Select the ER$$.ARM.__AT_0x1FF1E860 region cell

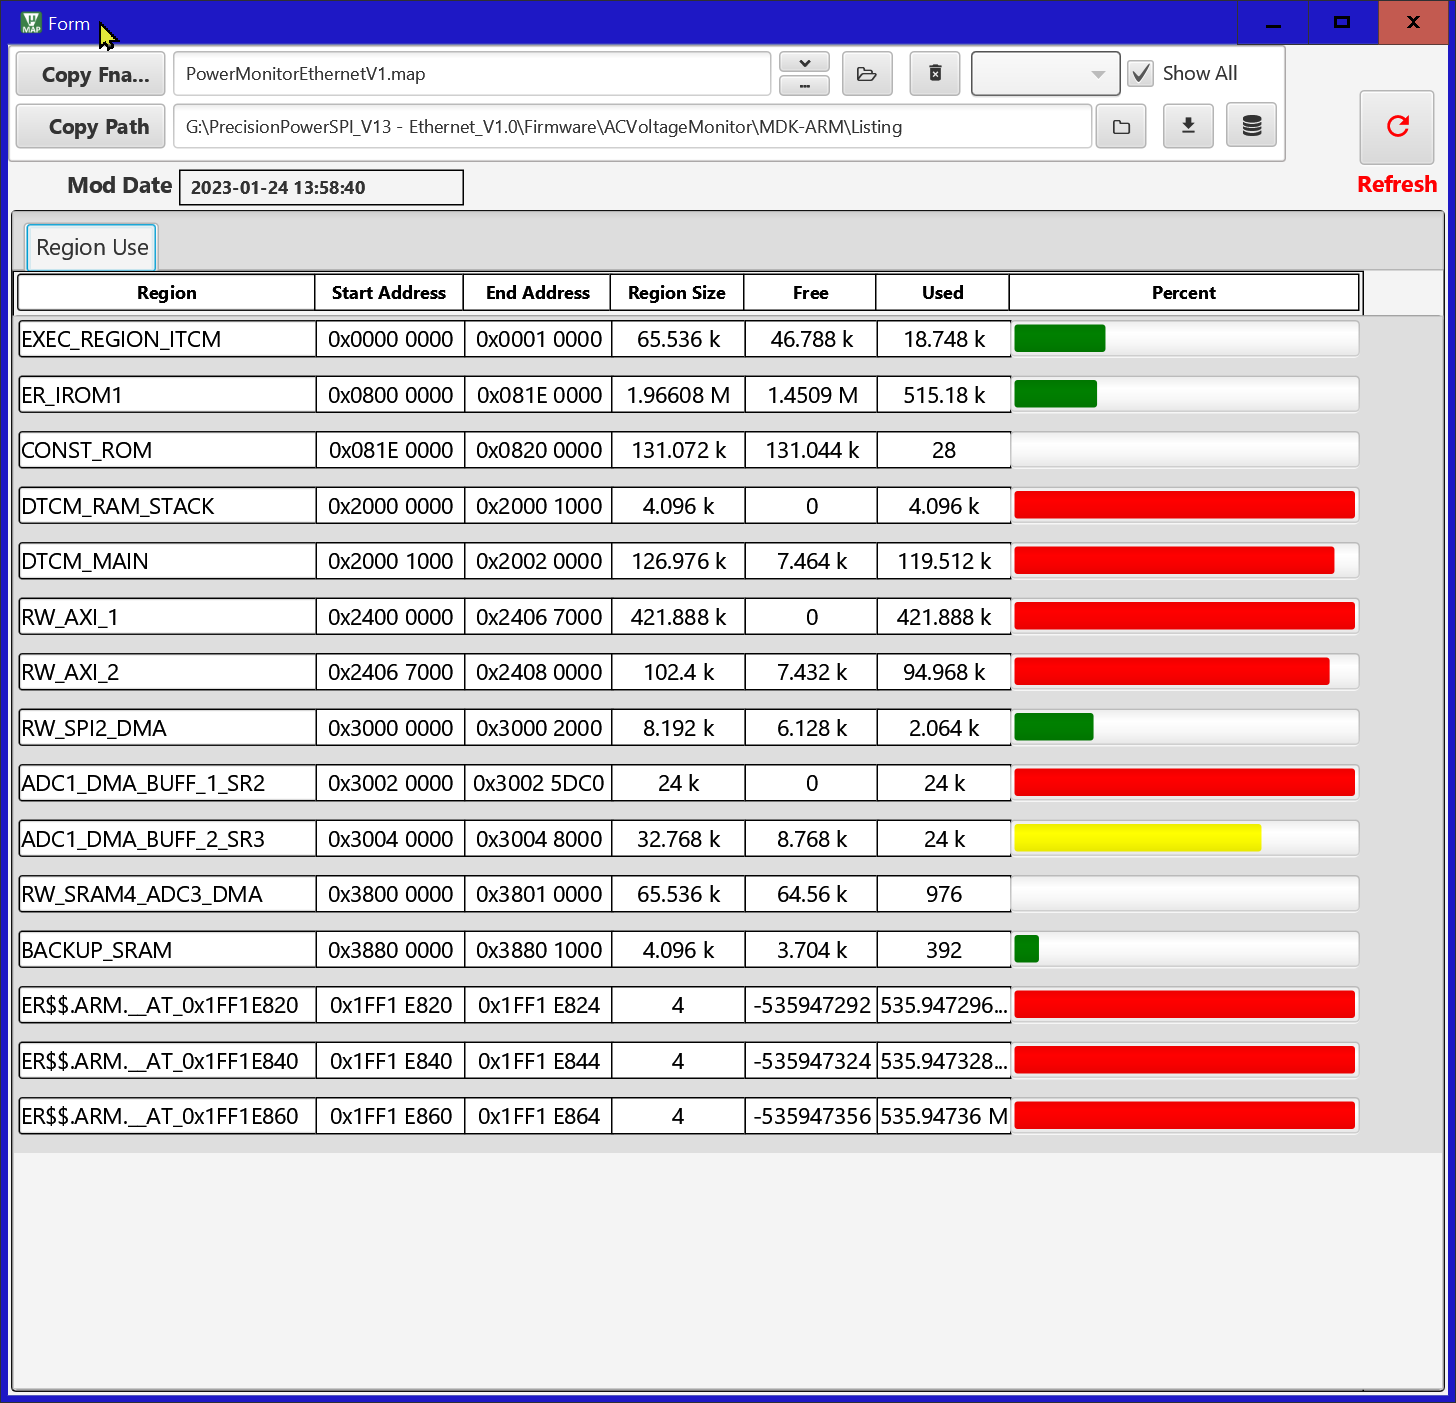pos(167,1116)
